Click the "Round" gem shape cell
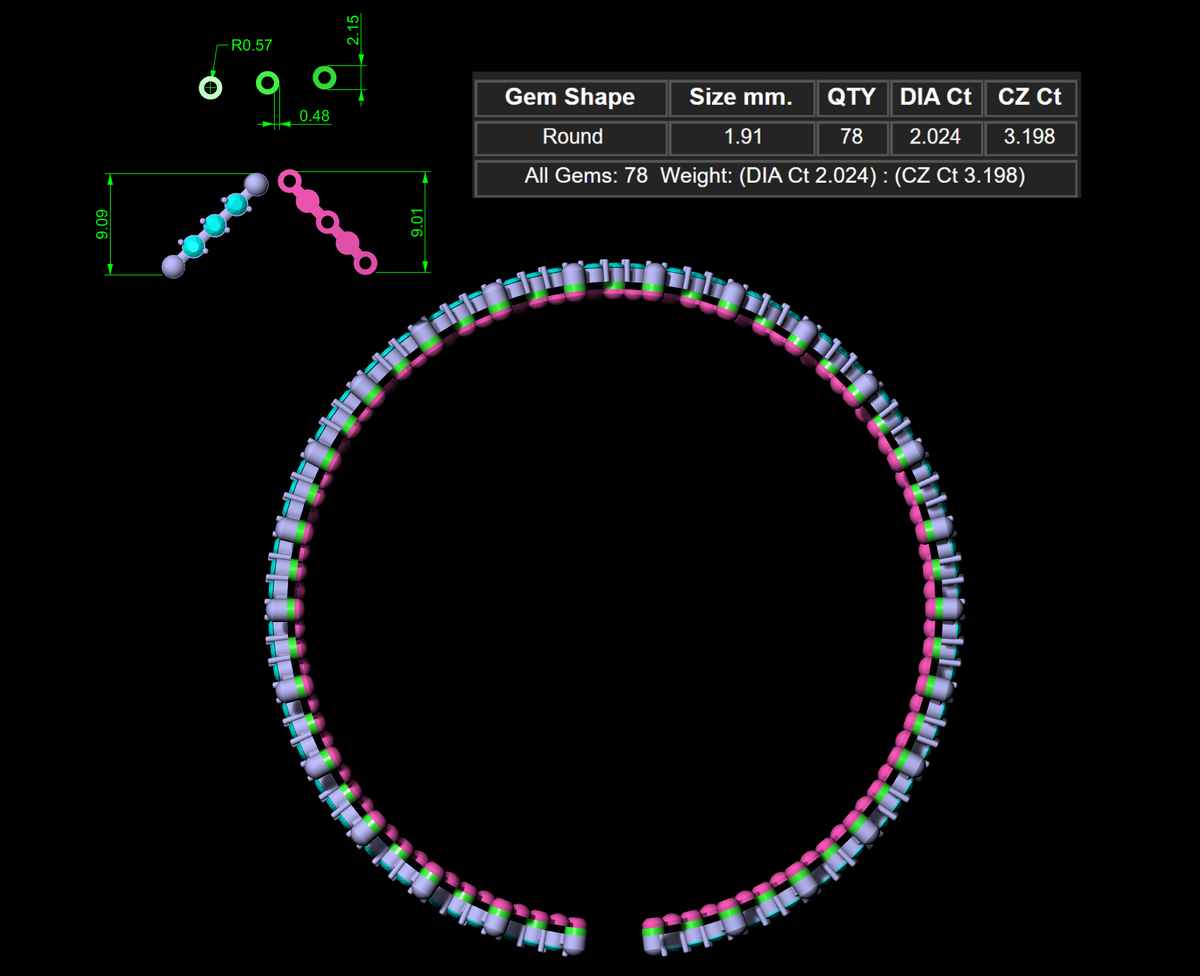 tap(570, 137)
